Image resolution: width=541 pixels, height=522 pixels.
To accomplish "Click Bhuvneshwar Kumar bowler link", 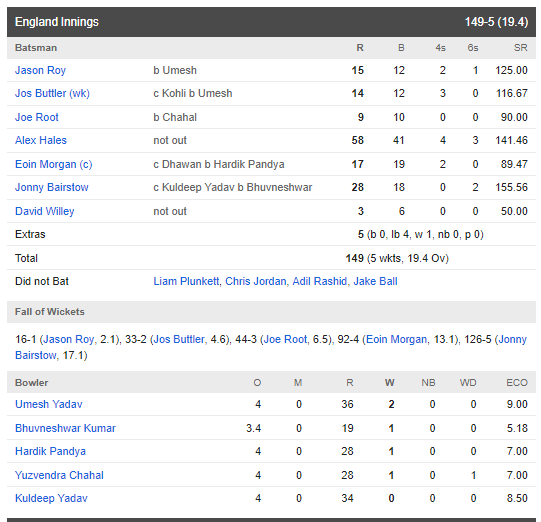I will click(x=65, y=428).
